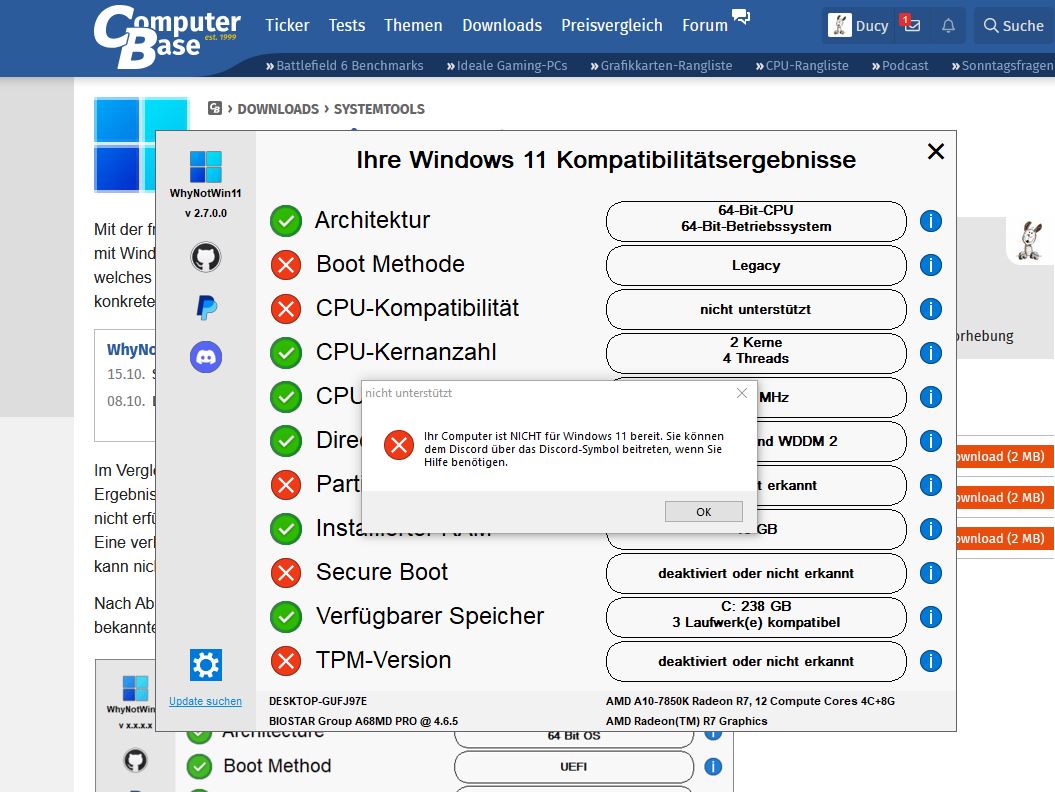Open CPU-Rangliste link
1055x792 pixels.
click(x=802, y=65)
